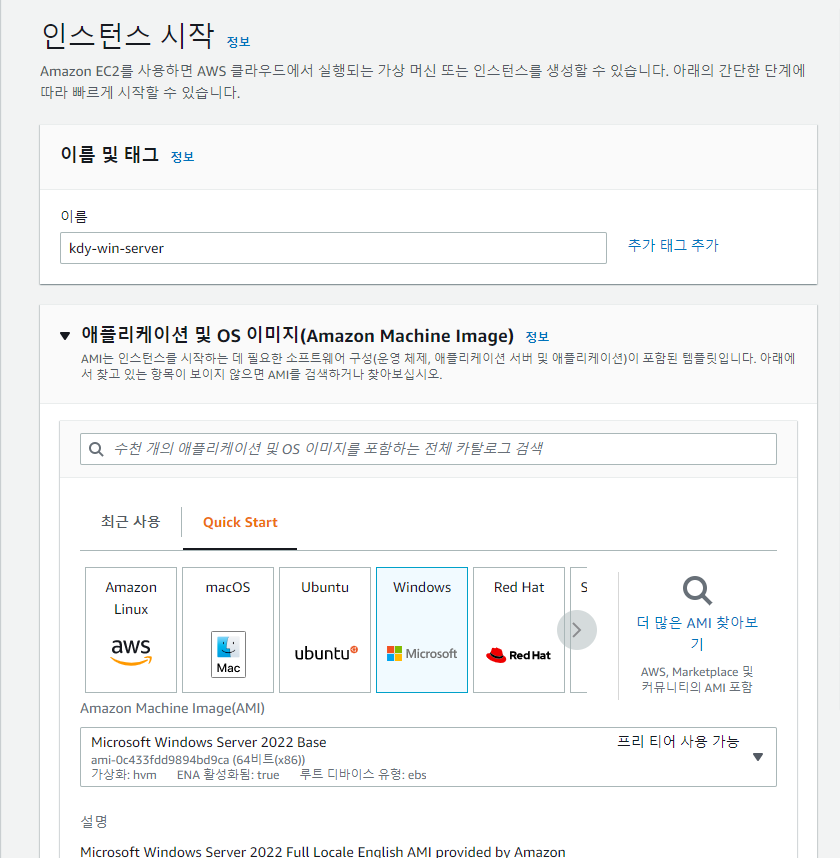Open 정보 link next to Amazon Machine Image heading

(537, 337)
